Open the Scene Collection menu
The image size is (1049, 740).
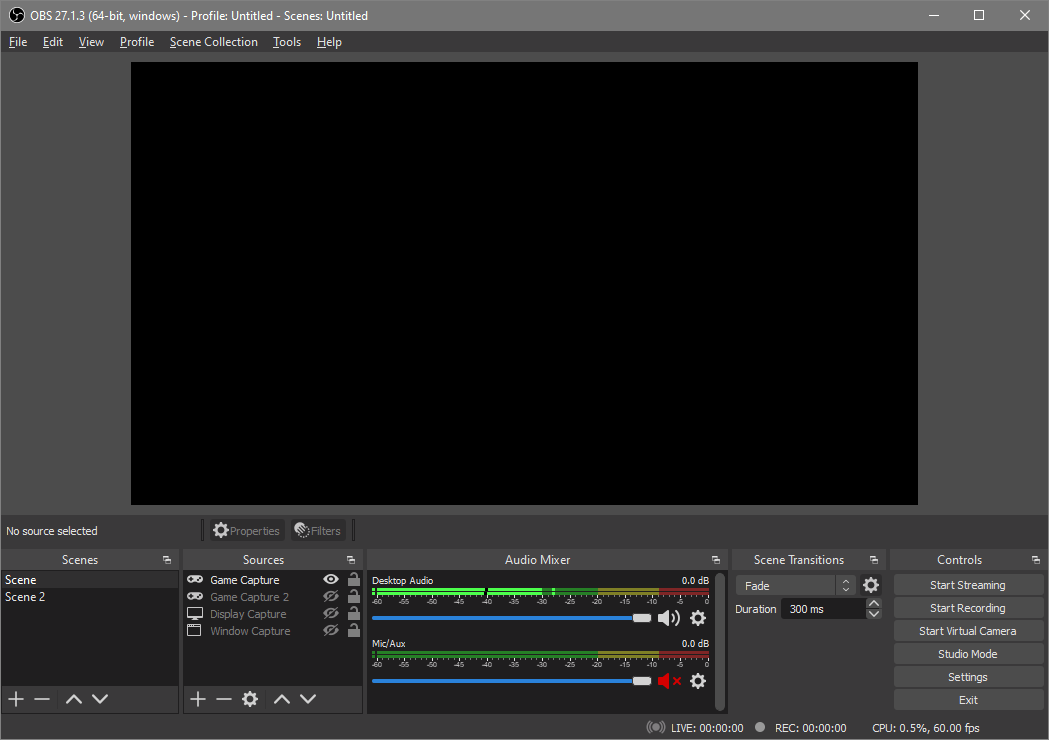coord(213,42)
